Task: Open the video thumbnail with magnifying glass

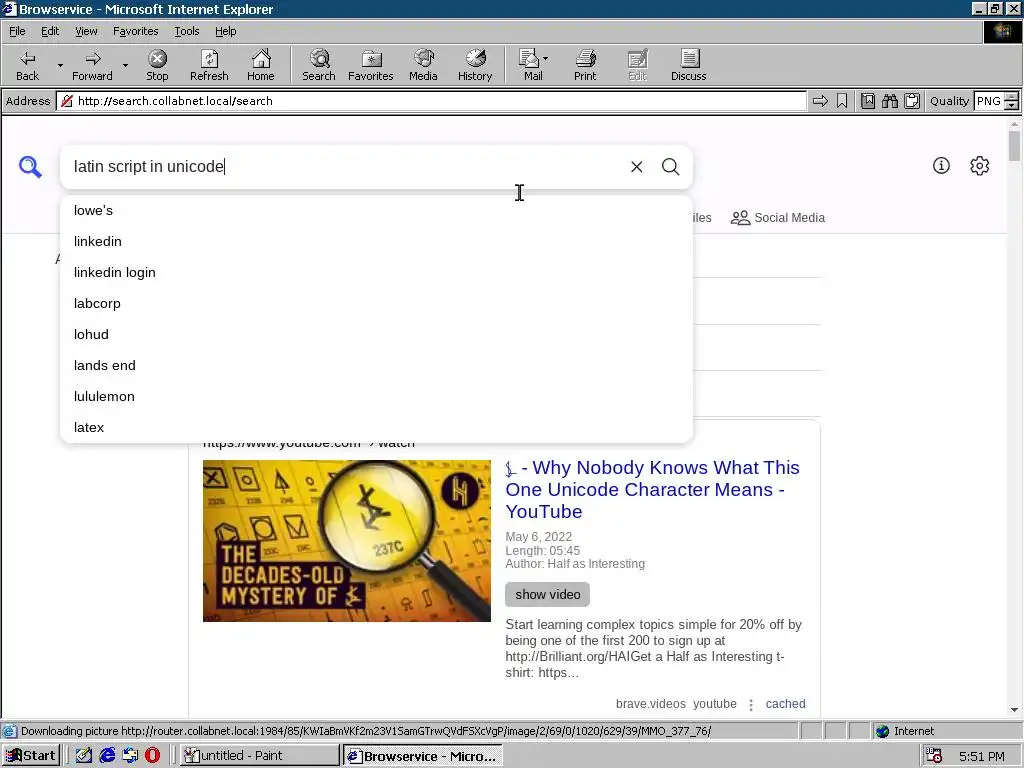Action: pos(347,541)
